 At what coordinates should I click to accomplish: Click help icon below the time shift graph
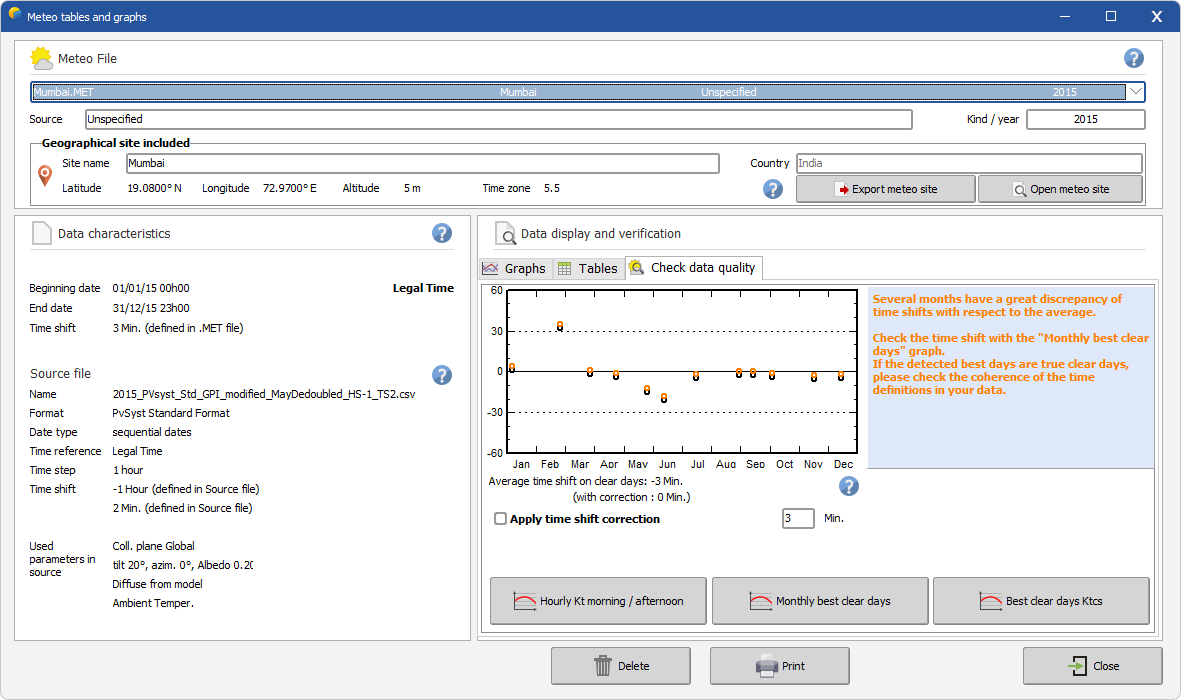(x=848, y=486)
